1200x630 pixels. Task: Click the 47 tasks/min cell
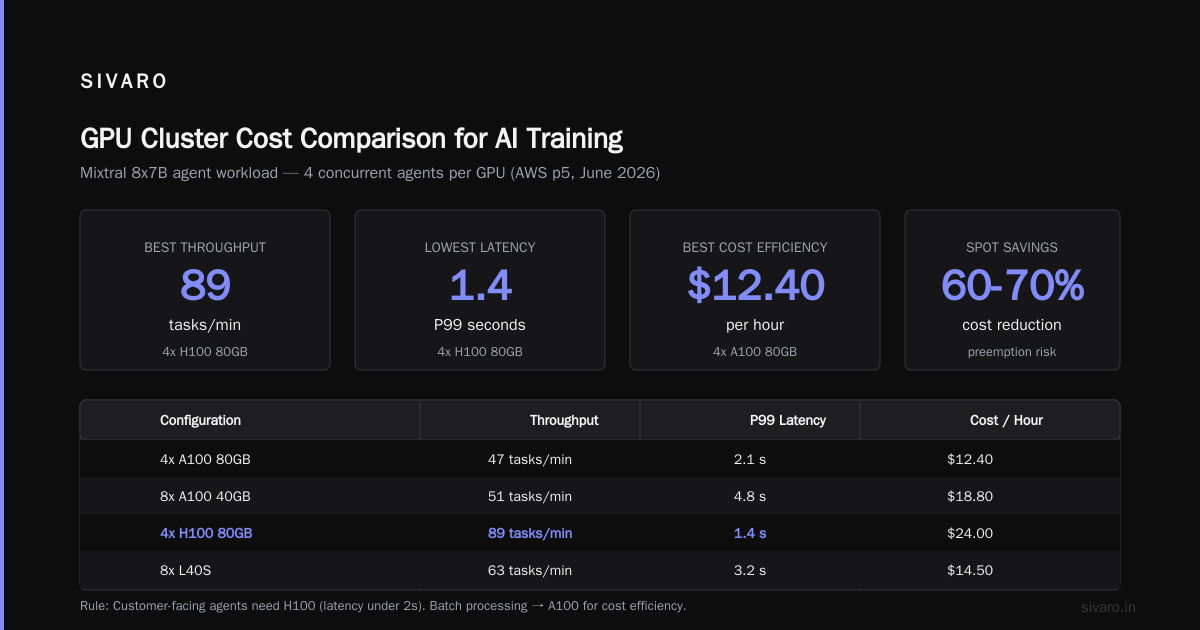530,459
